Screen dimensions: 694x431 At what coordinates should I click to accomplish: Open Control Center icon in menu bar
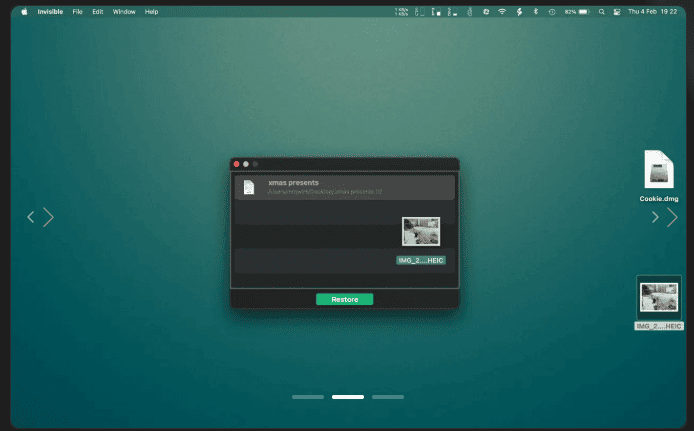coord(617,12)
